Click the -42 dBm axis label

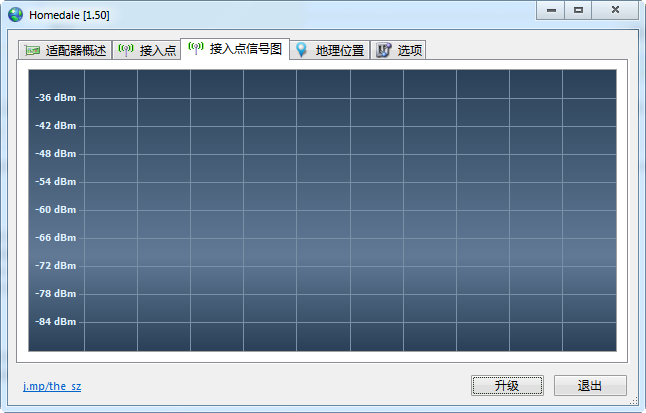[56, 126]
